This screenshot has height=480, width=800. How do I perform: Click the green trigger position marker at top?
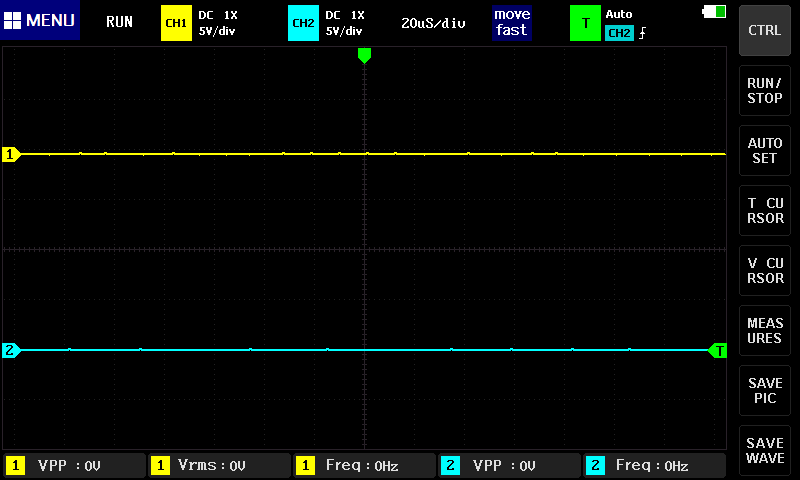[364, 56]
